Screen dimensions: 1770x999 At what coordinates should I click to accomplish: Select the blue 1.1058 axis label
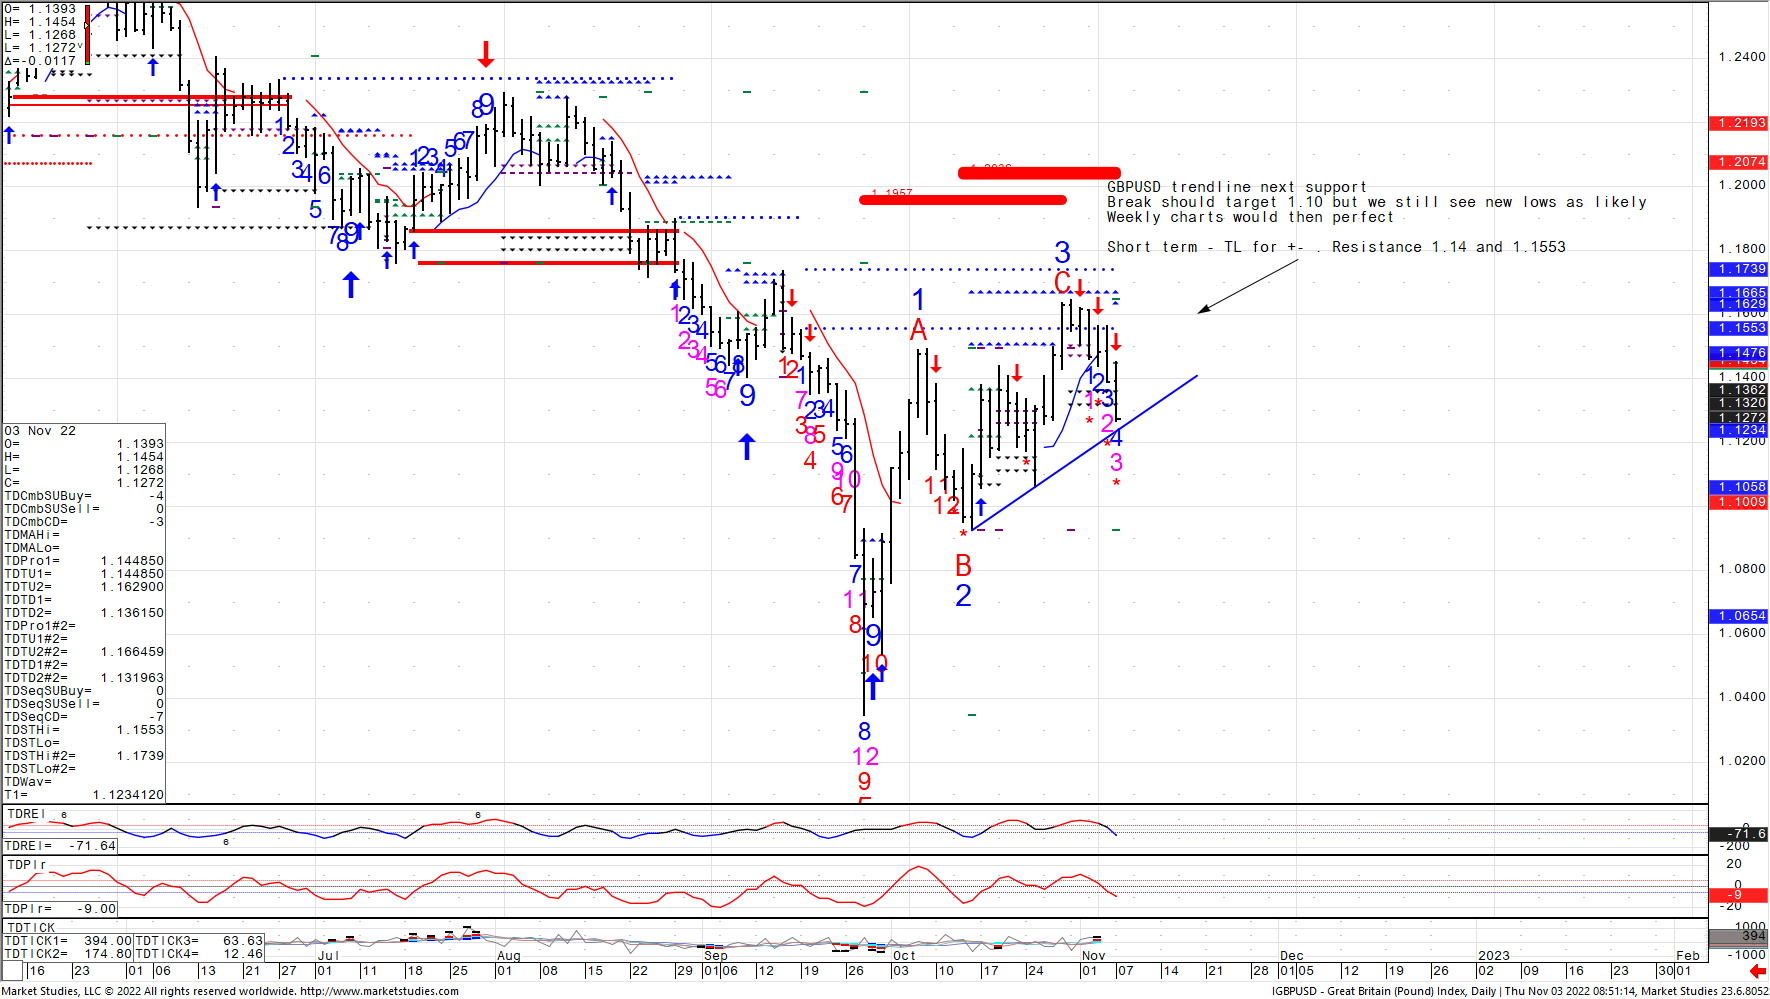(x=1738, y=487)
